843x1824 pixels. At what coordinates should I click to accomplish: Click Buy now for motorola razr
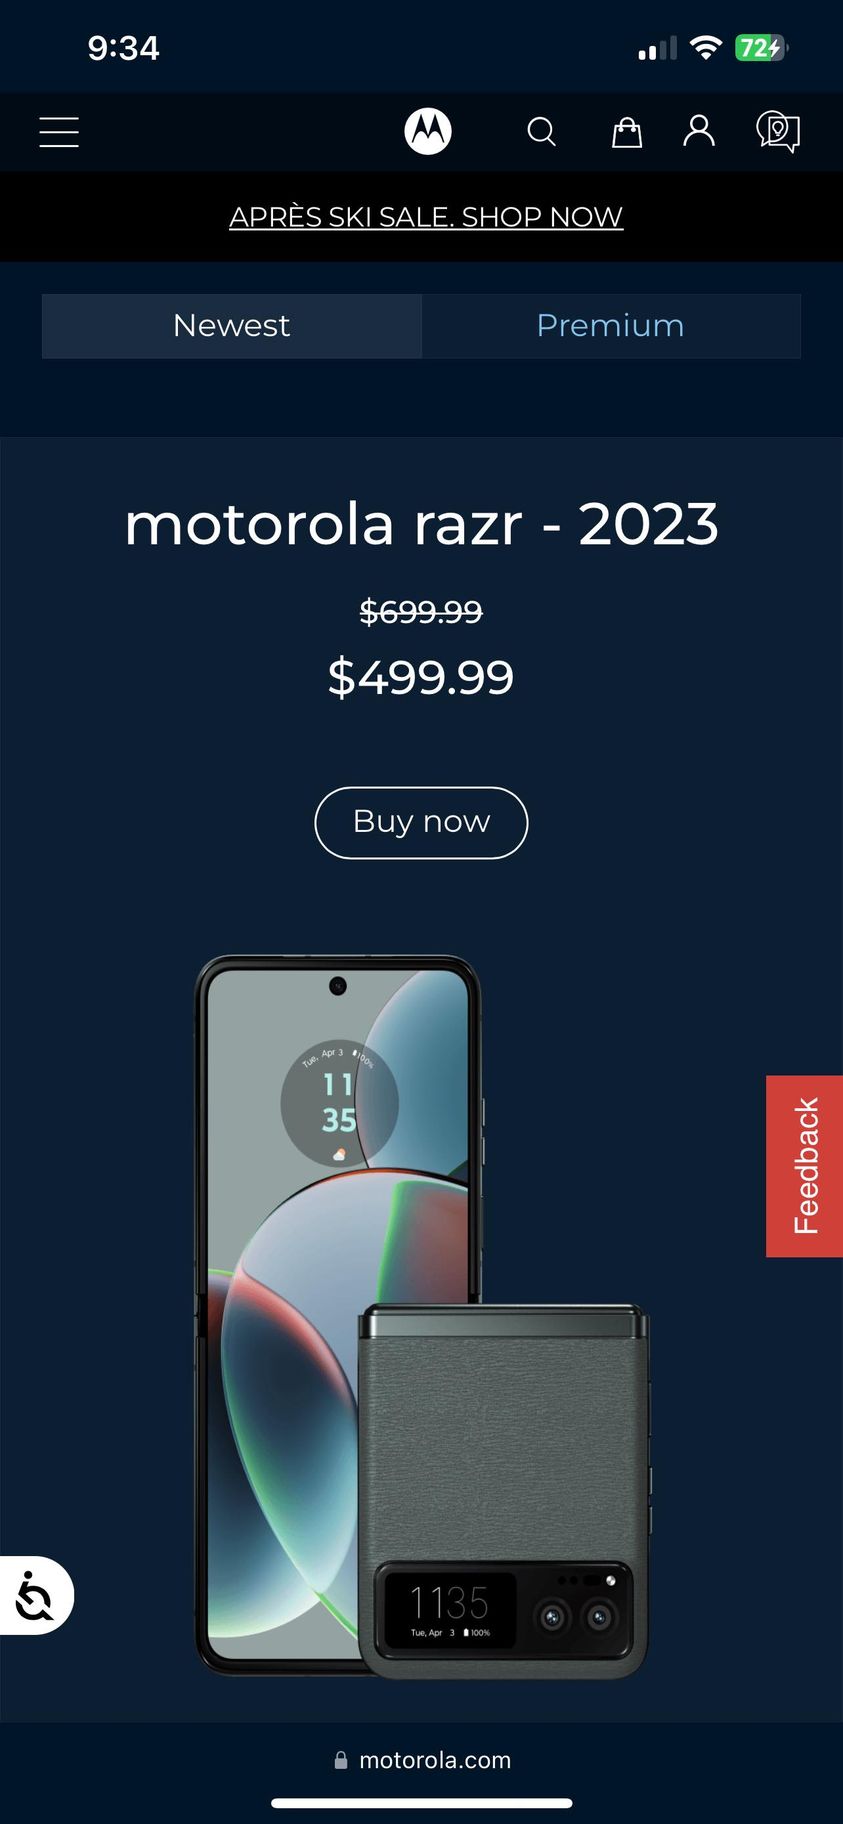[421, 822]
